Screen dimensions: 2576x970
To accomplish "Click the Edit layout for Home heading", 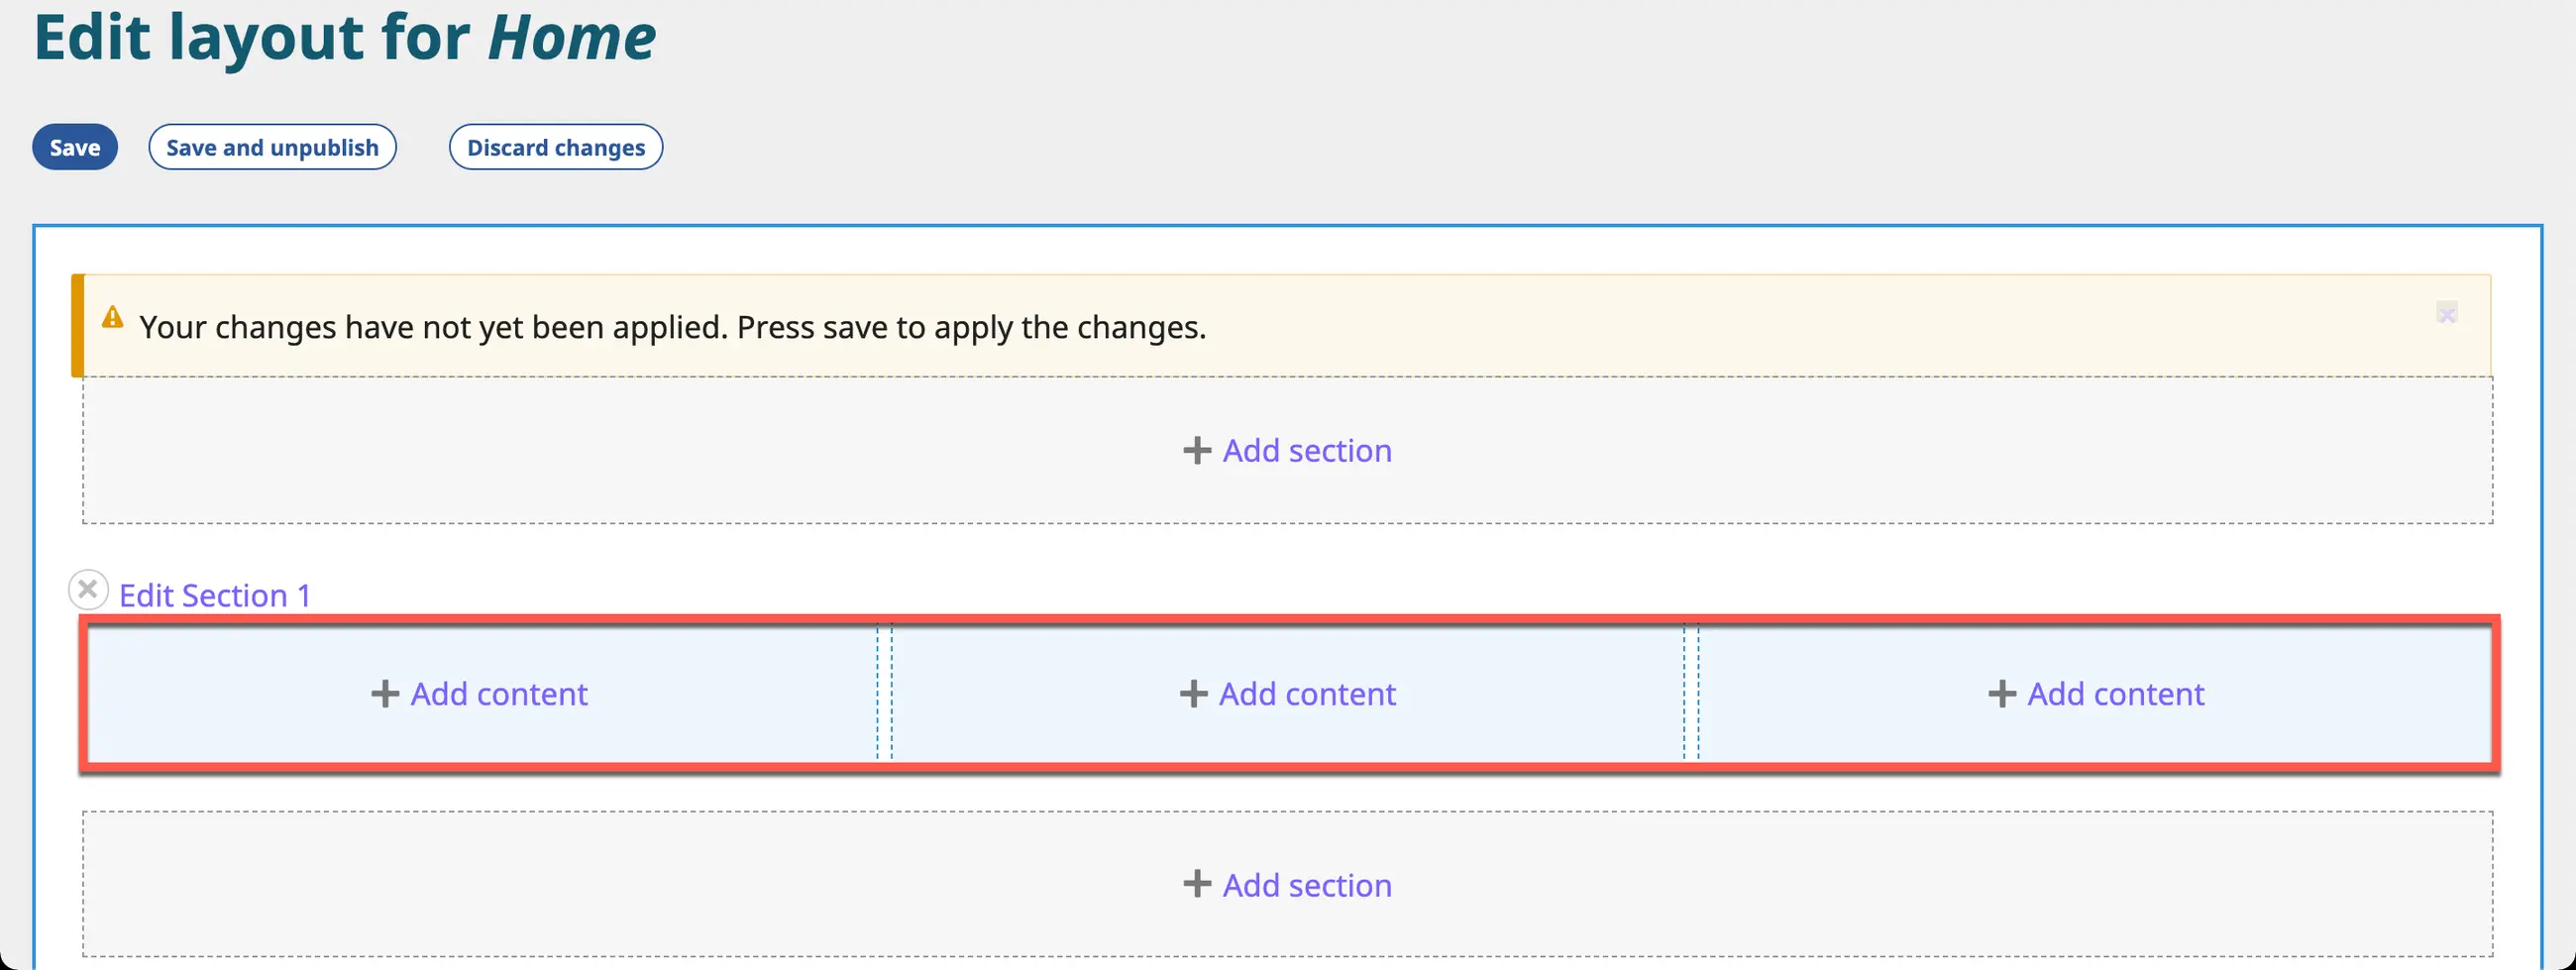I will 345,38.
